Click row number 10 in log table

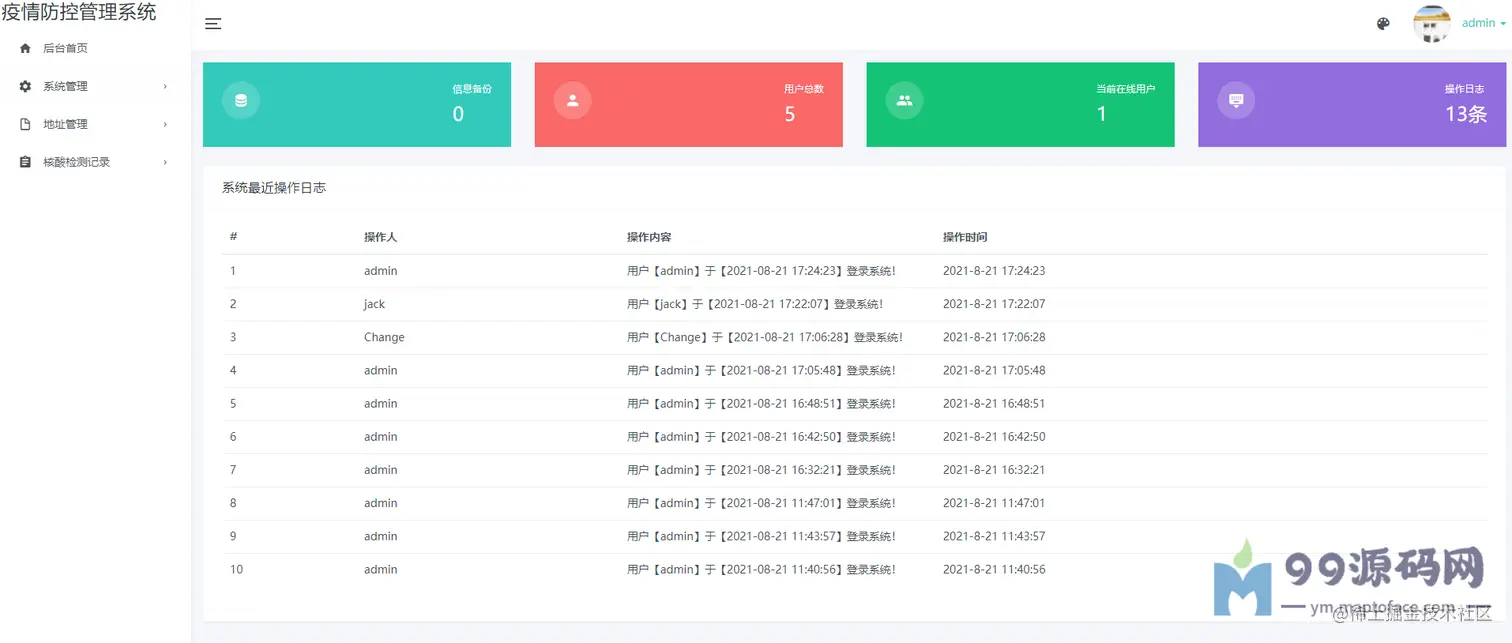click(236, 569)
